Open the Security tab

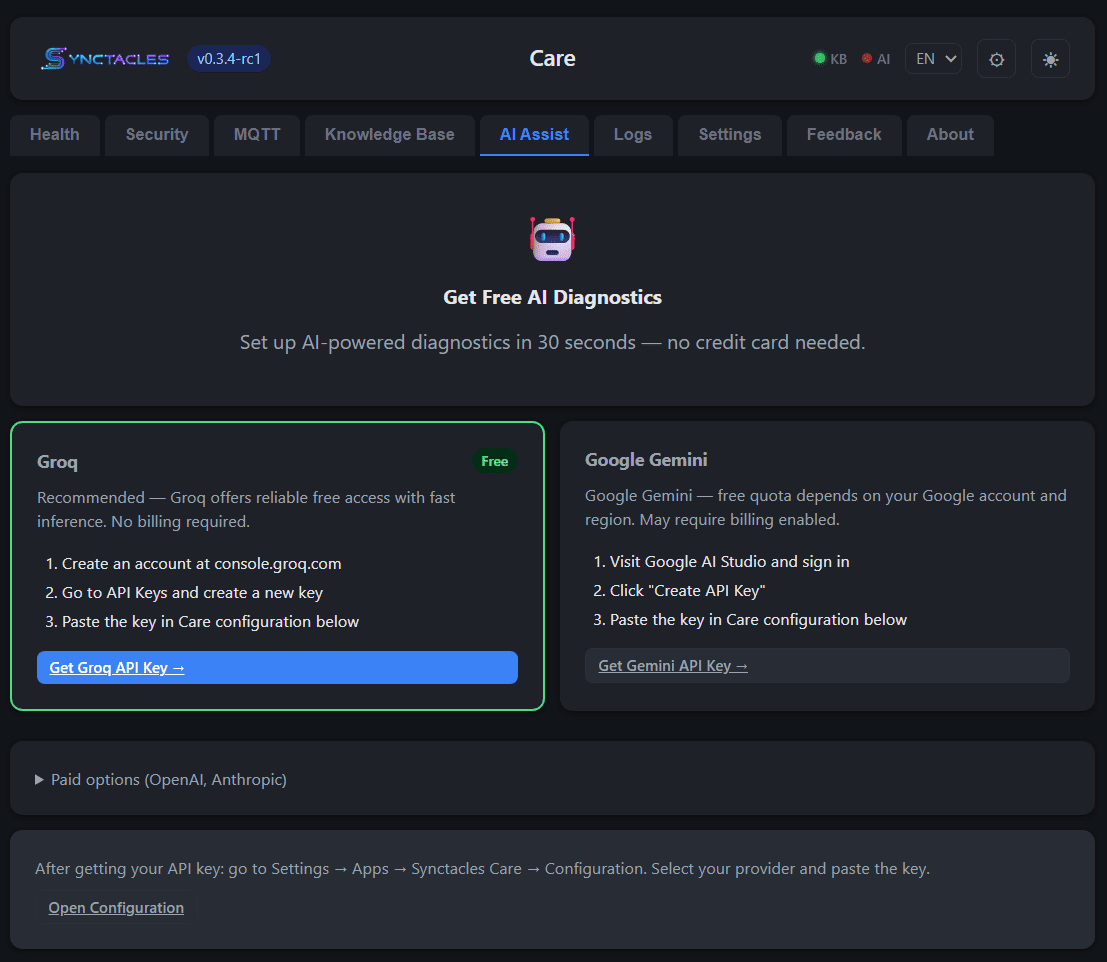[156, 135]
